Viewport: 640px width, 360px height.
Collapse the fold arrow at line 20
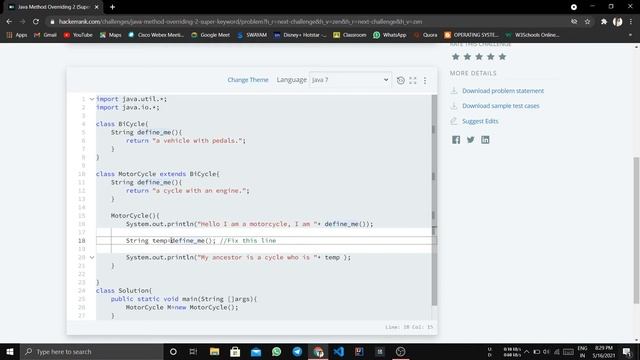click(x=92, y=257)
